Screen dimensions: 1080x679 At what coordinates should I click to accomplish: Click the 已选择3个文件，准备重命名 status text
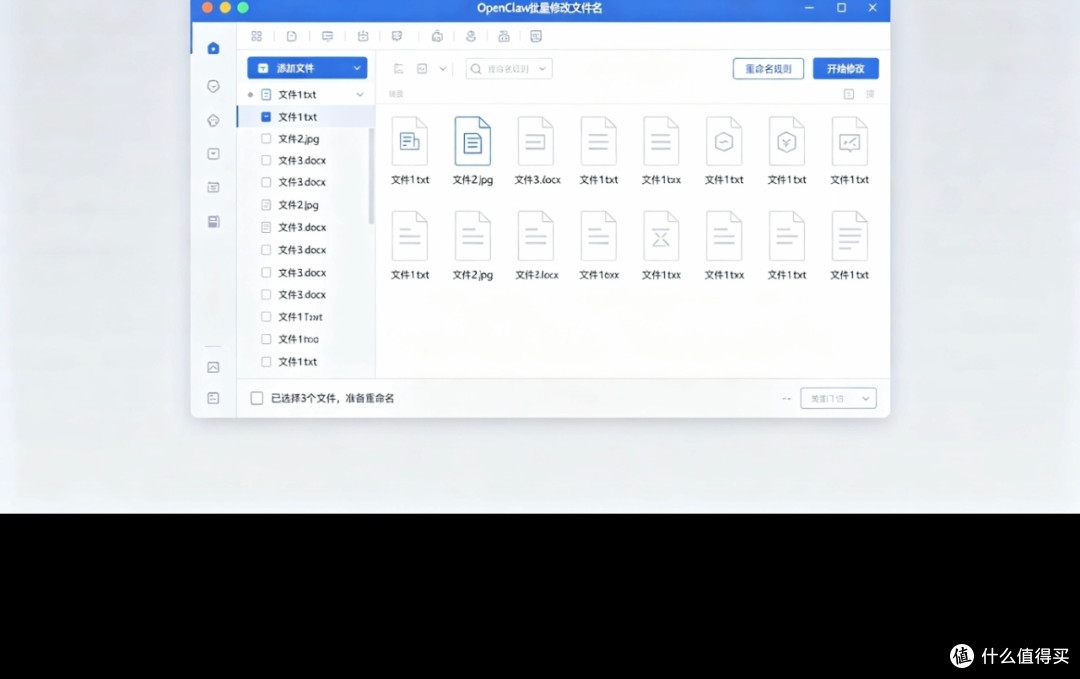[333, 398]
